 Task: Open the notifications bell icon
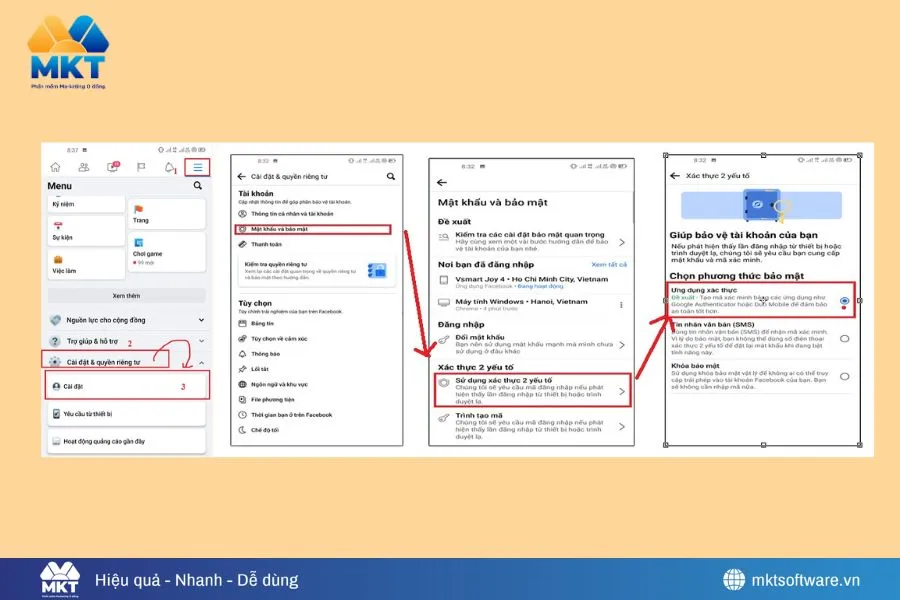[170, 167]
